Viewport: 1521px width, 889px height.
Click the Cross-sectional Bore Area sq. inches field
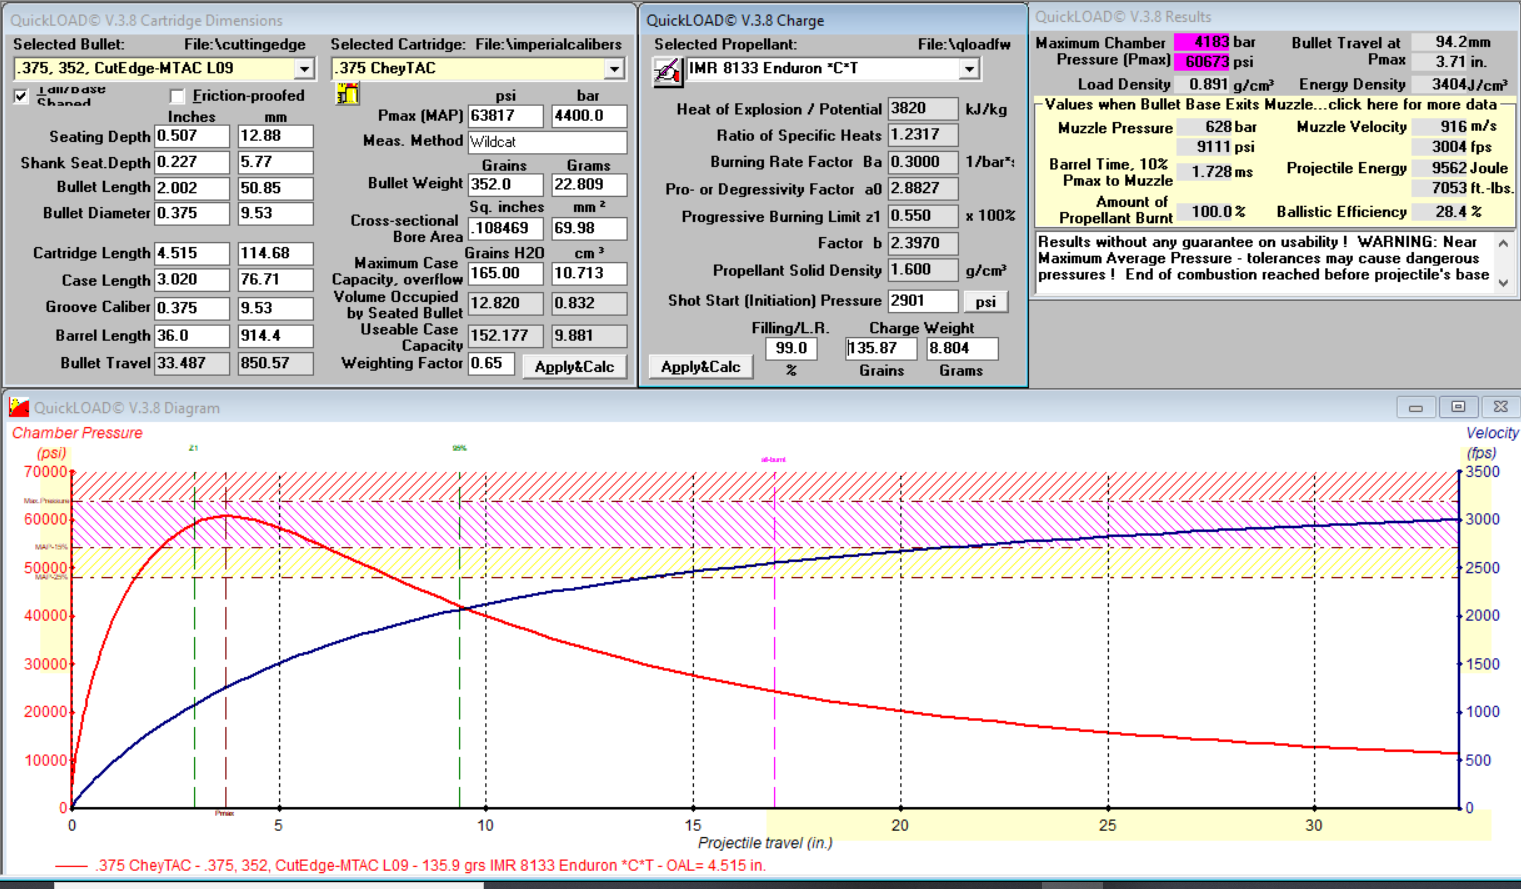[x=505, y=228]
